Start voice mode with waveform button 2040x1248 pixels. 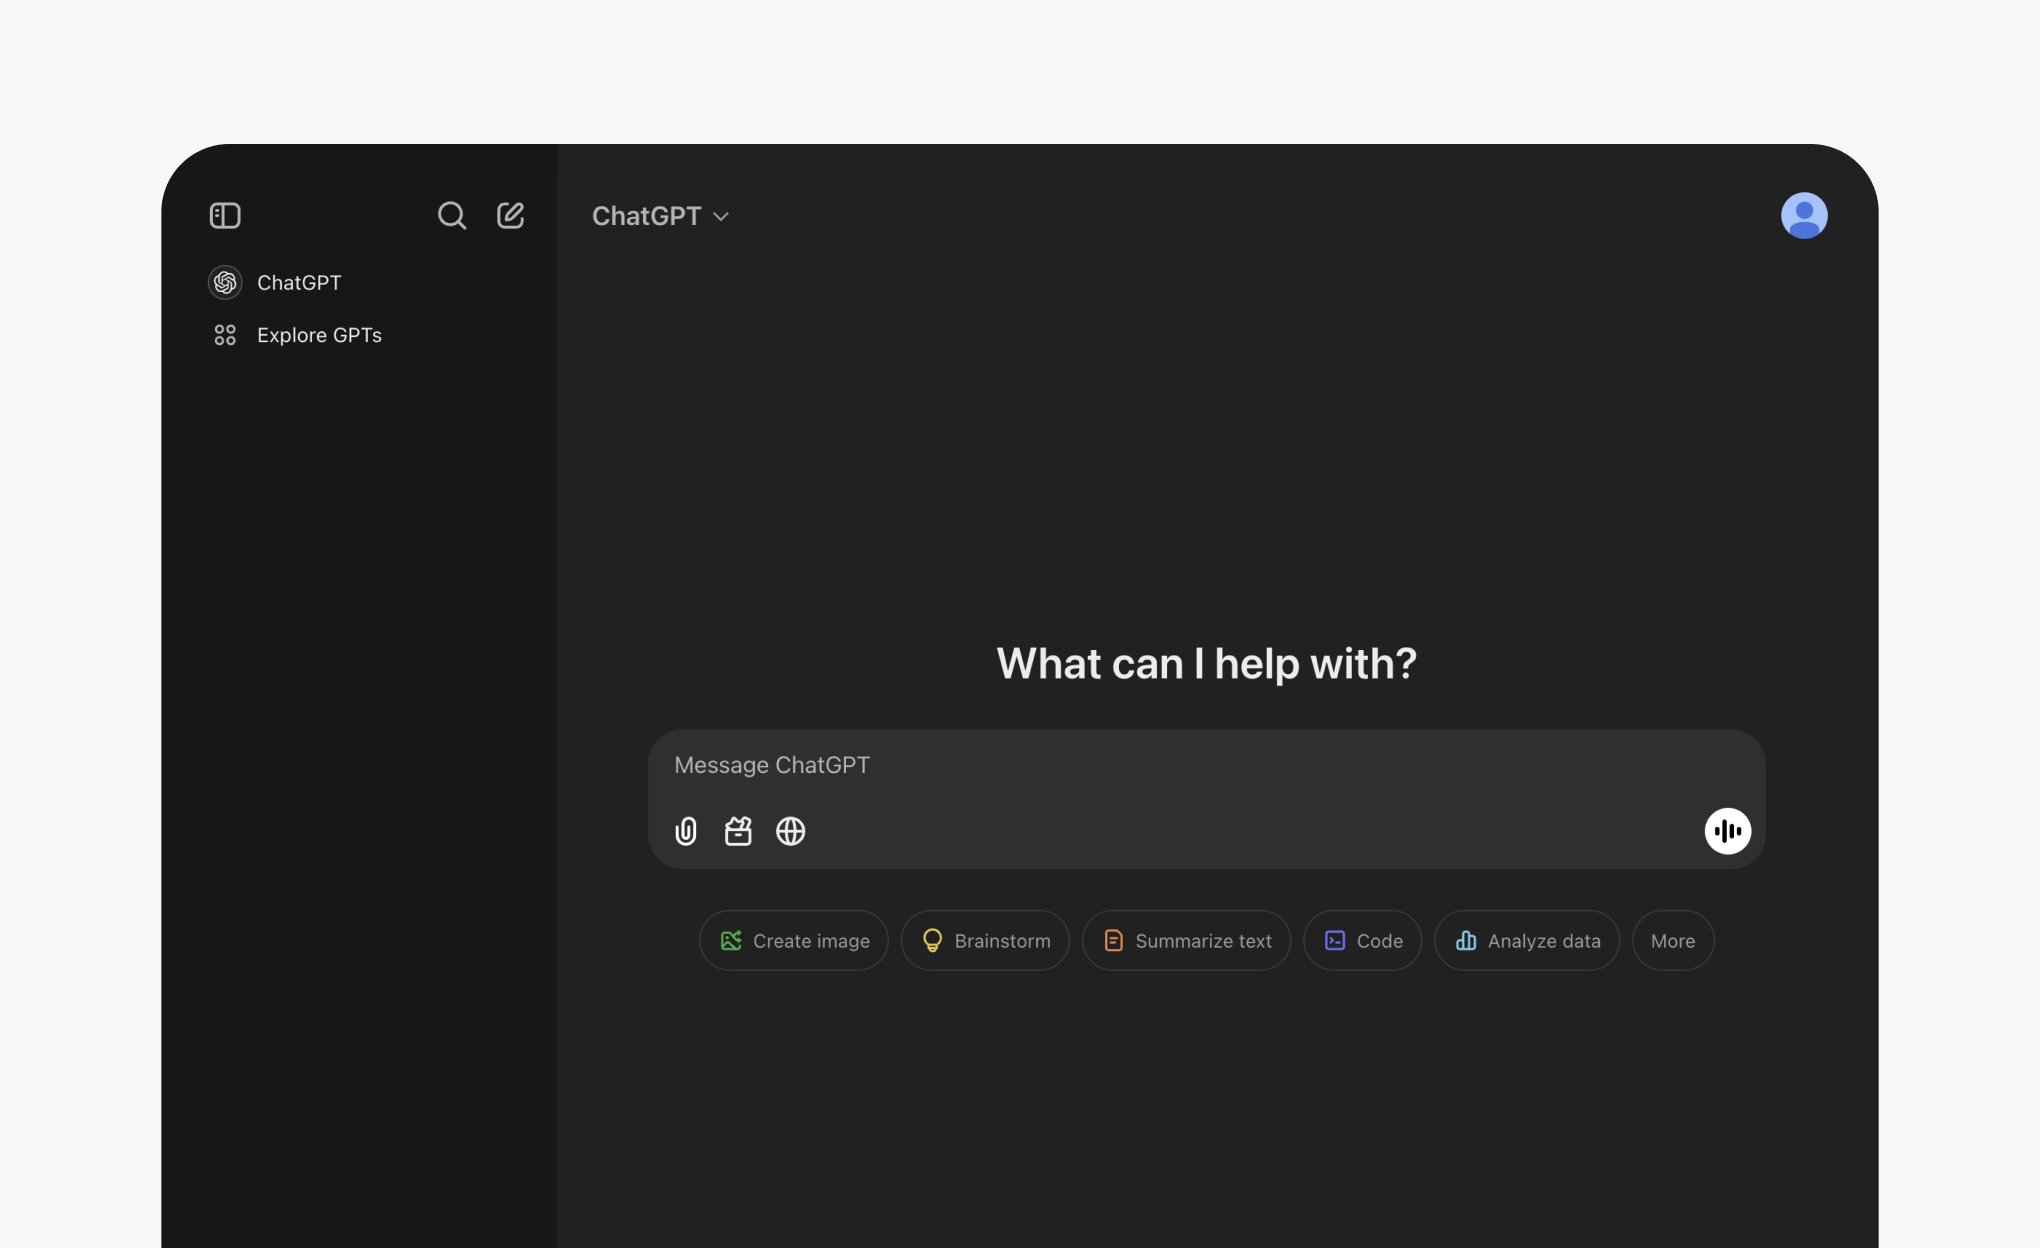pos(1727,831)
